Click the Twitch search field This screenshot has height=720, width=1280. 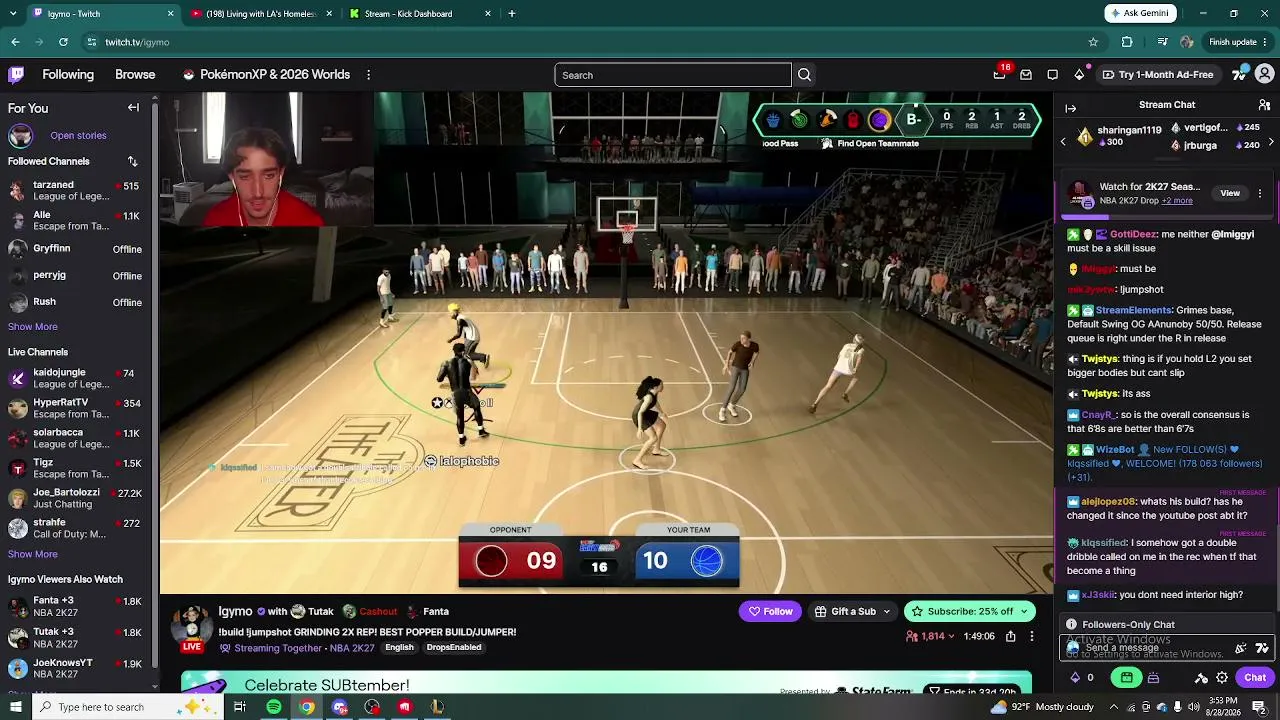(673, 75)
